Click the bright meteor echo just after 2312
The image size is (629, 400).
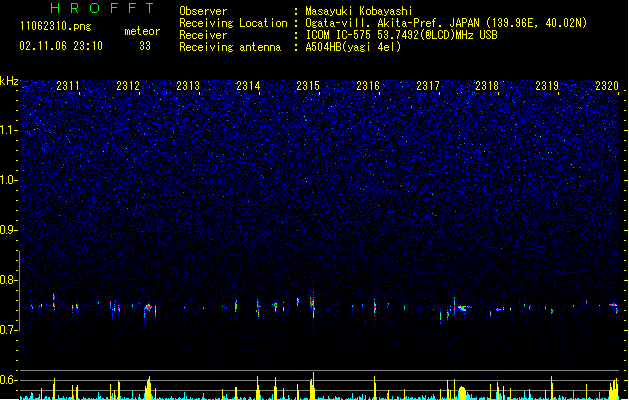point(148,308)
